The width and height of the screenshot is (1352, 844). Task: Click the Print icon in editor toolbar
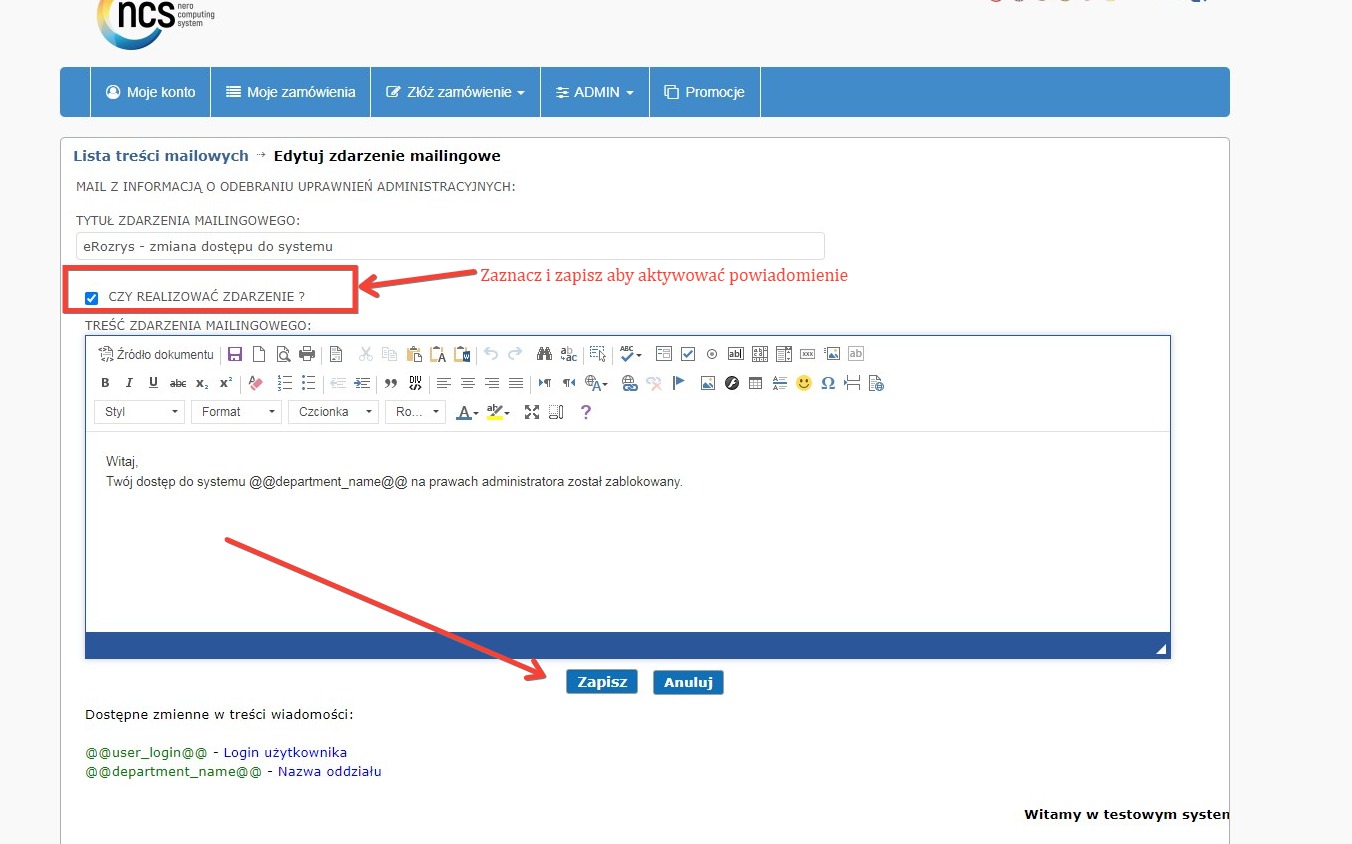[307, 354]
